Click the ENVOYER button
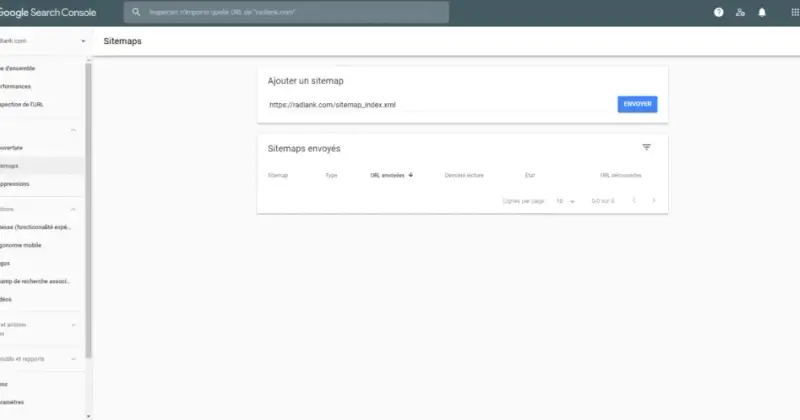800x420 pixels. (637, 104)
